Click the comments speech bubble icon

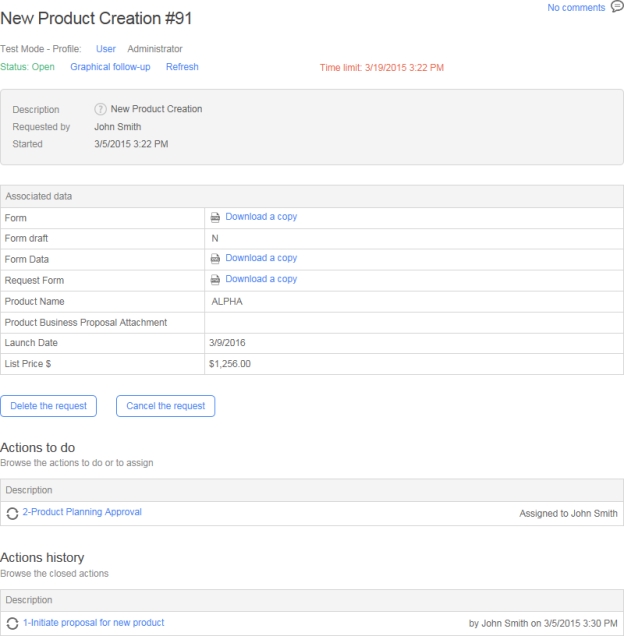click(x=616, y=7)
